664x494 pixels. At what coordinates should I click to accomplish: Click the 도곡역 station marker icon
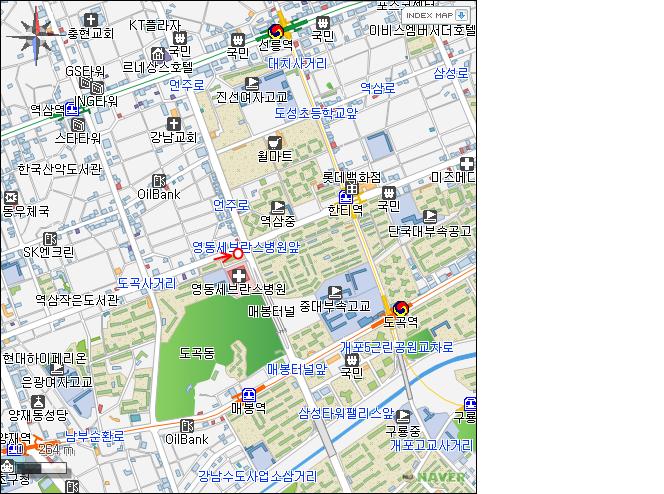(x=401, y=308)
